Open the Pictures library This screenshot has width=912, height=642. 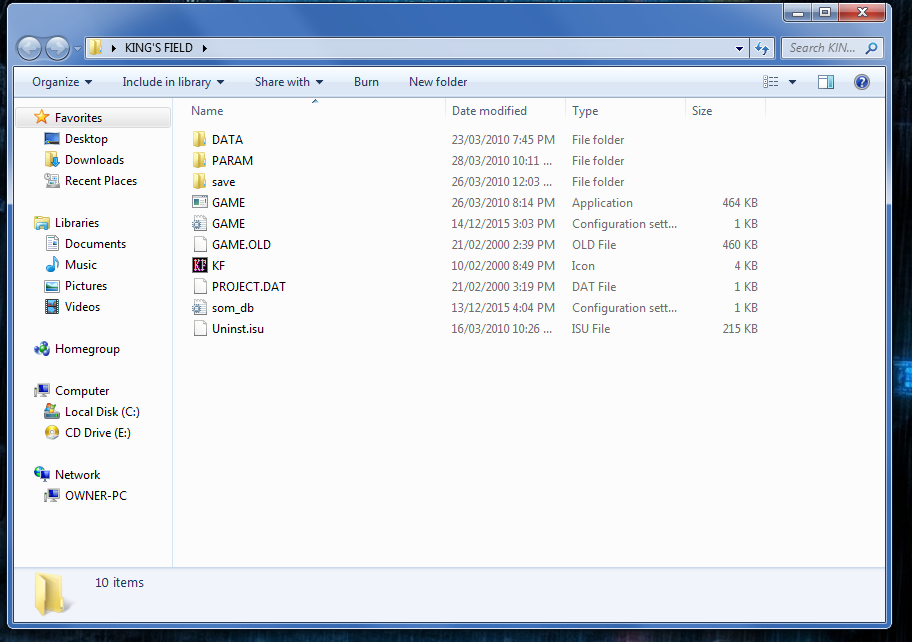[86, 286]
